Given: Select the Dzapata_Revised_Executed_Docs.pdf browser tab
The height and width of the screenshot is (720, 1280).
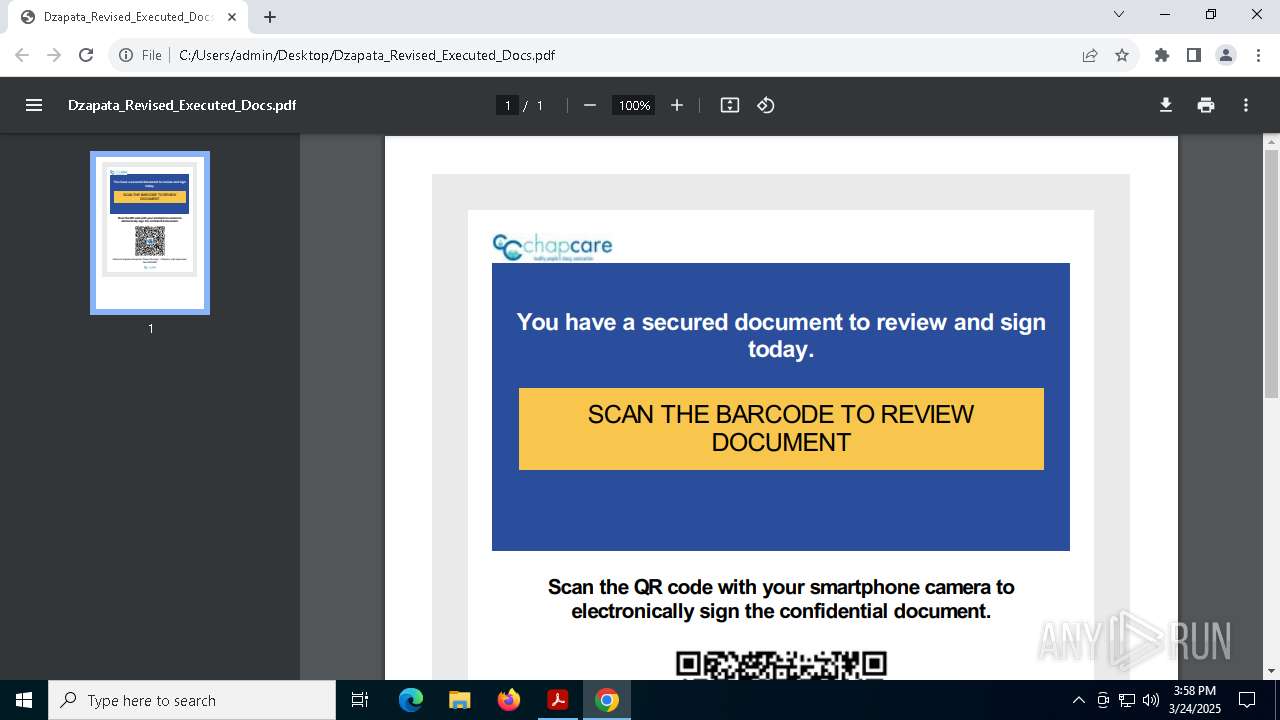Looking at the screenshot, I should tap(128, 17).
